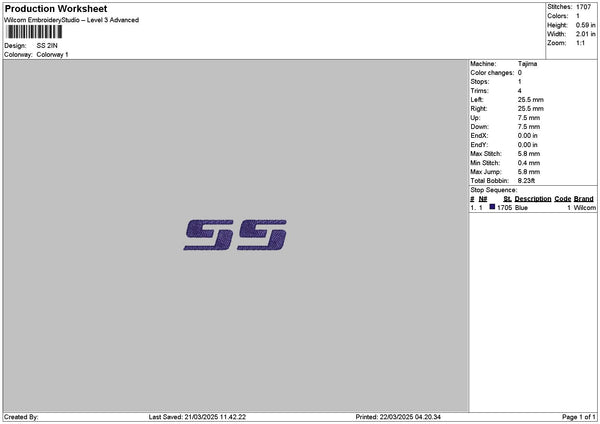Click the design name 'SS 2IN'
This screenshot has width=600, height=424.
pyautogui.click(x=47, y=46)
